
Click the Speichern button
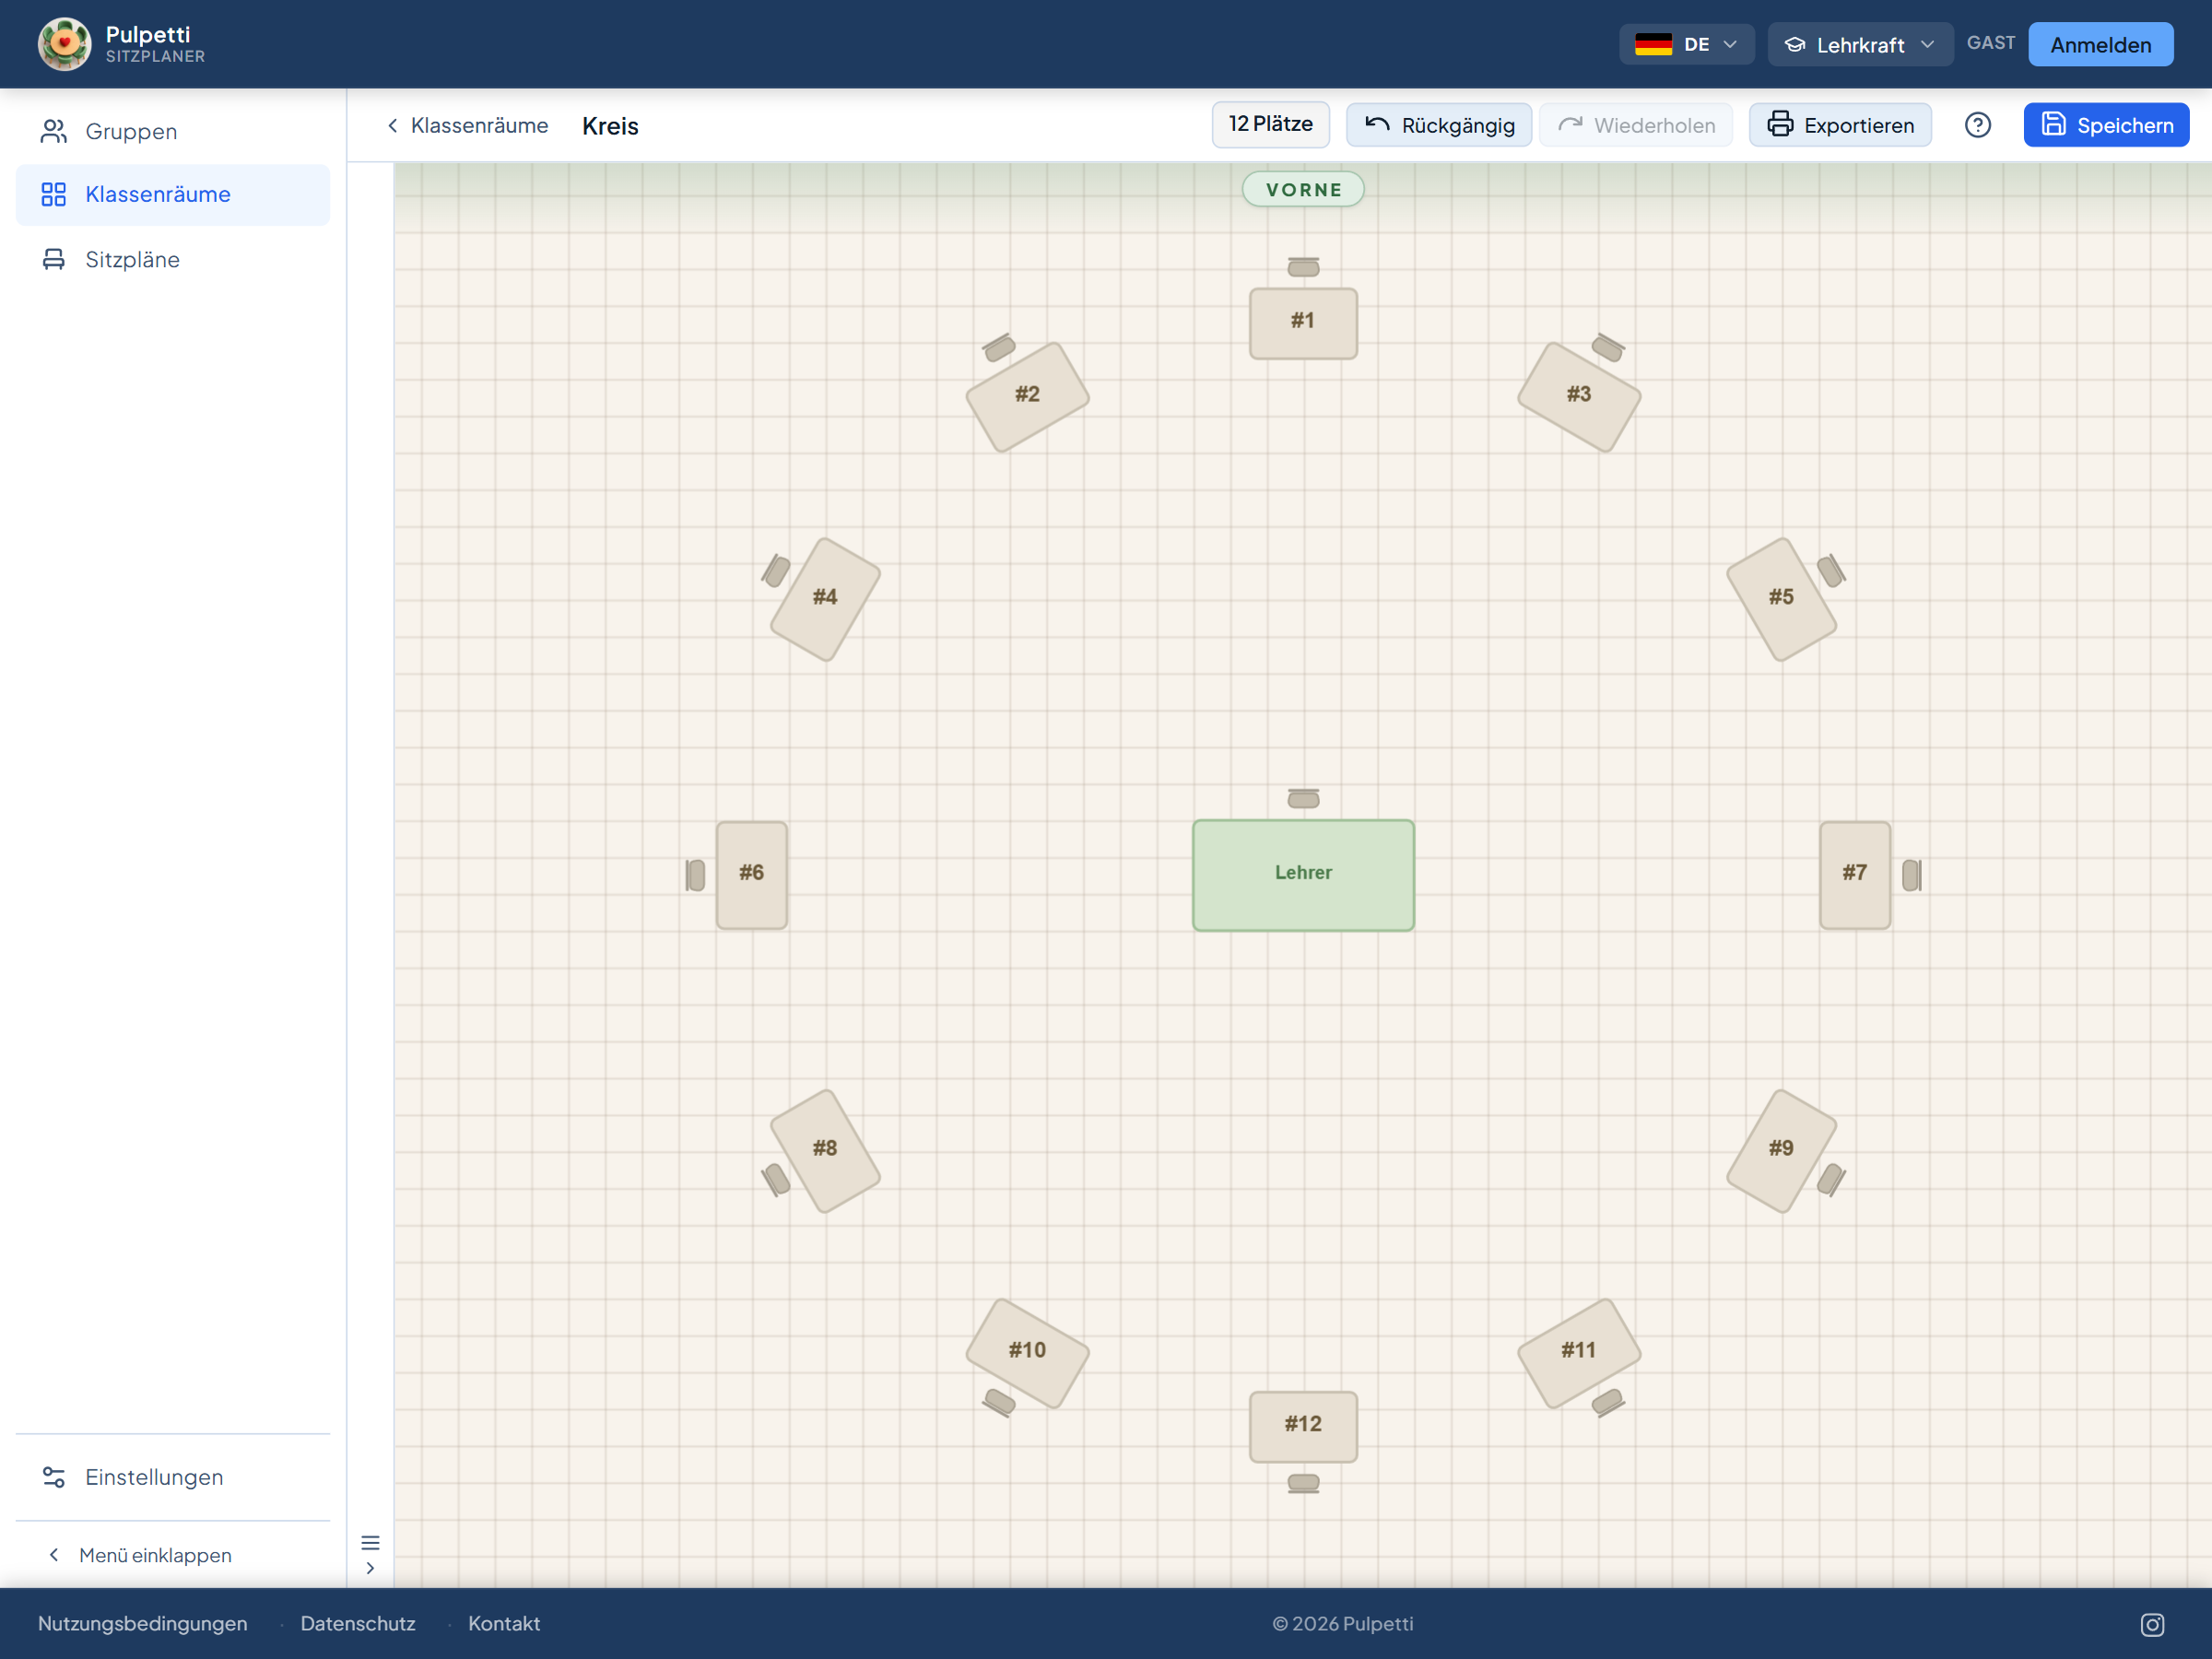click(2106, 125)
